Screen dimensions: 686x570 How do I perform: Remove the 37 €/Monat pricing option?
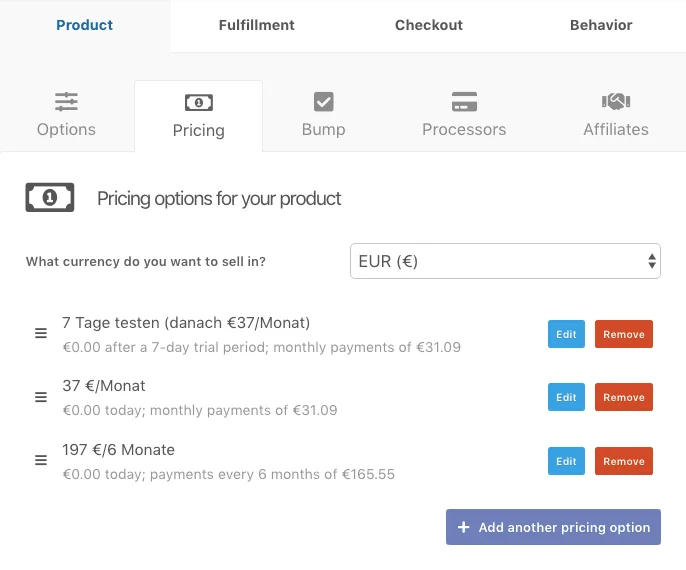624,397
